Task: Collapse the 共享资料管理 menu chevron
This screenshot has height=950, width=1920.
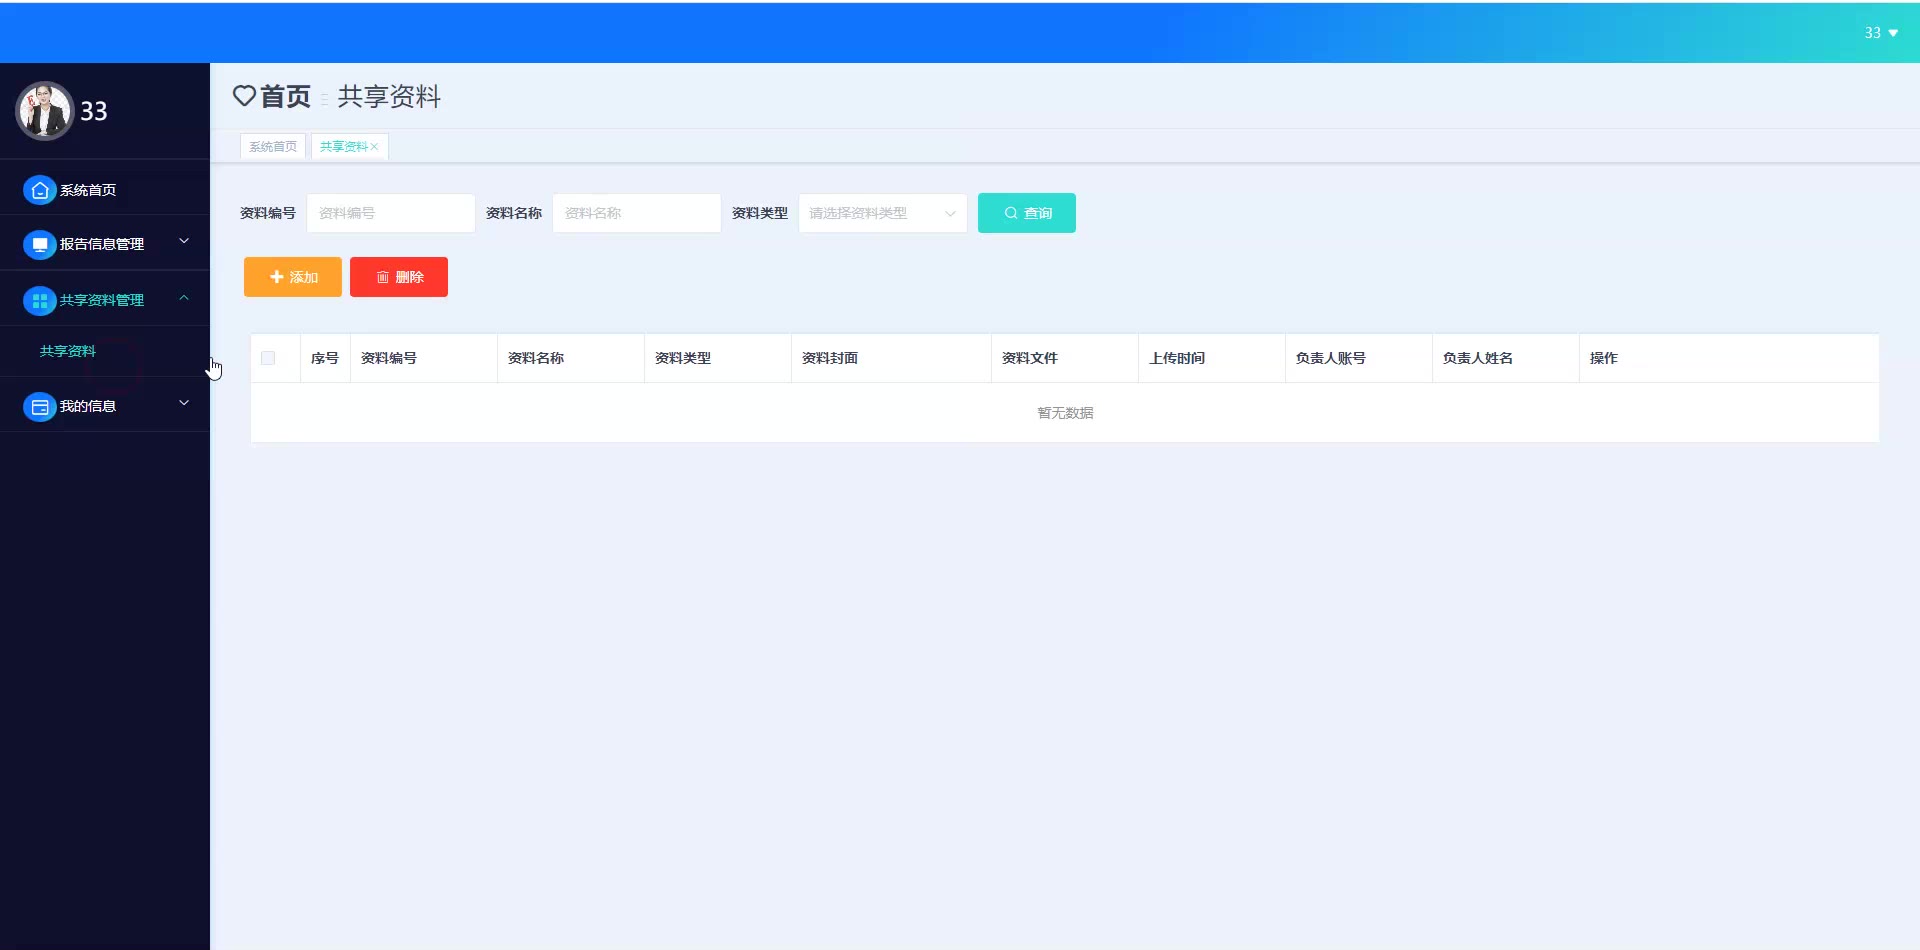Action: [x=184, y=297]
